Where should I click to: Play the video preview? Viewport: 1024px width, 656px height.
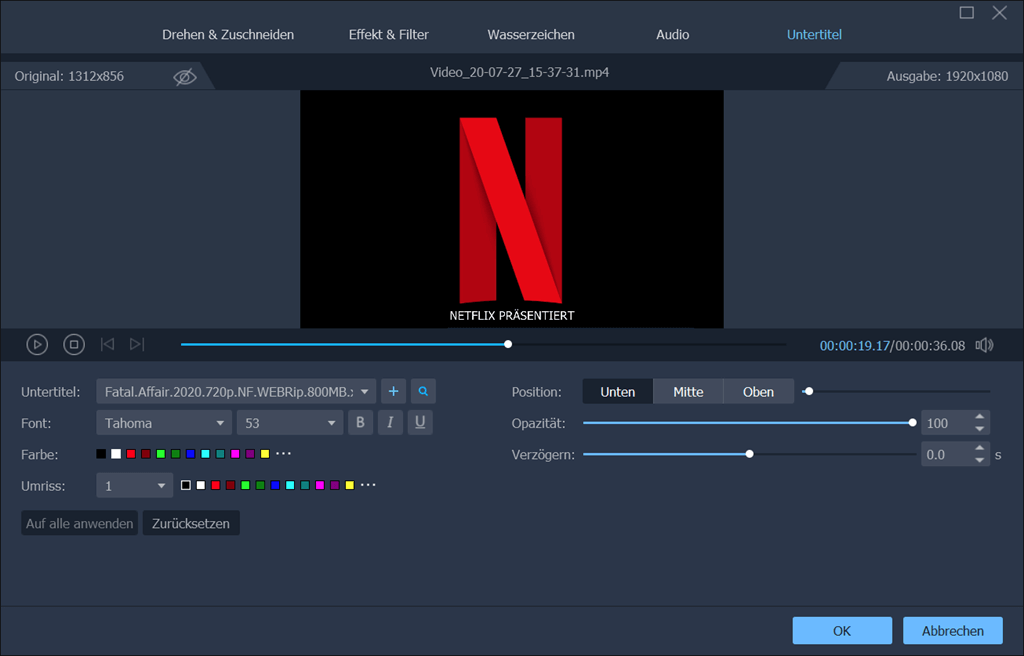coord(37,344)
